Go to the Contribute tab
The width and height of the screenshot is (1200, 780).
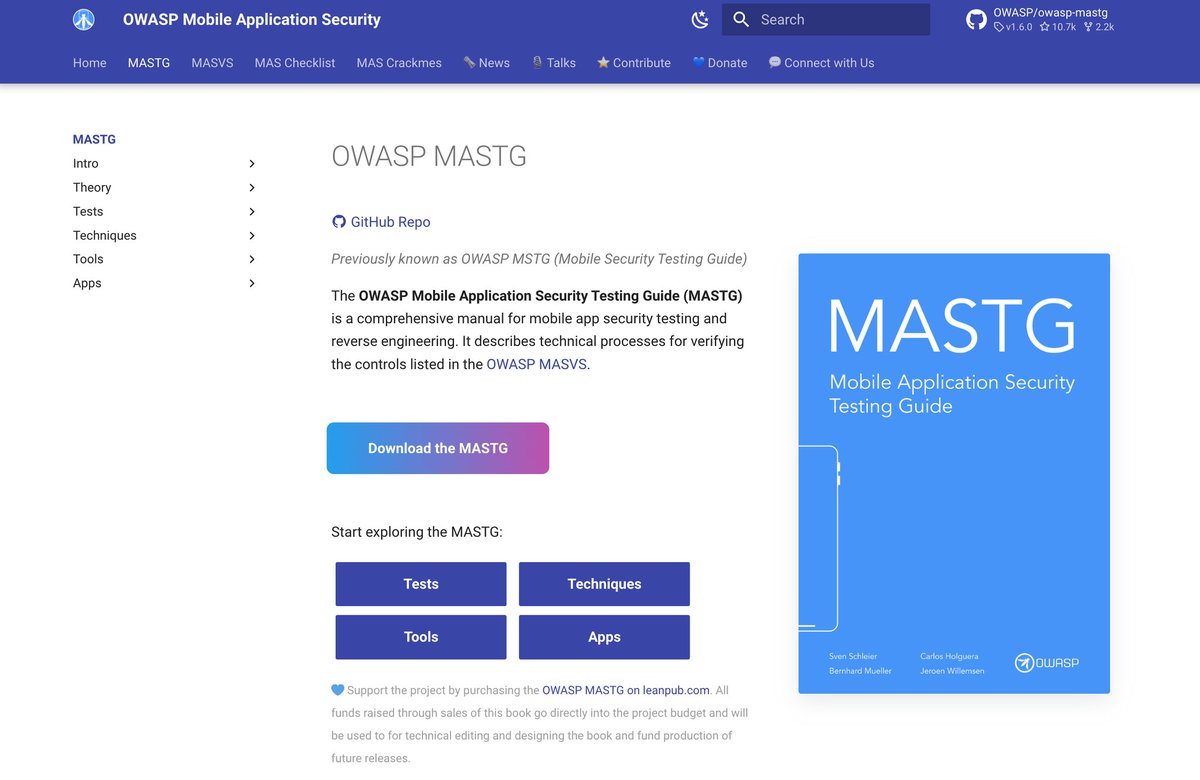pyautogui.click(x=634, y=63)
